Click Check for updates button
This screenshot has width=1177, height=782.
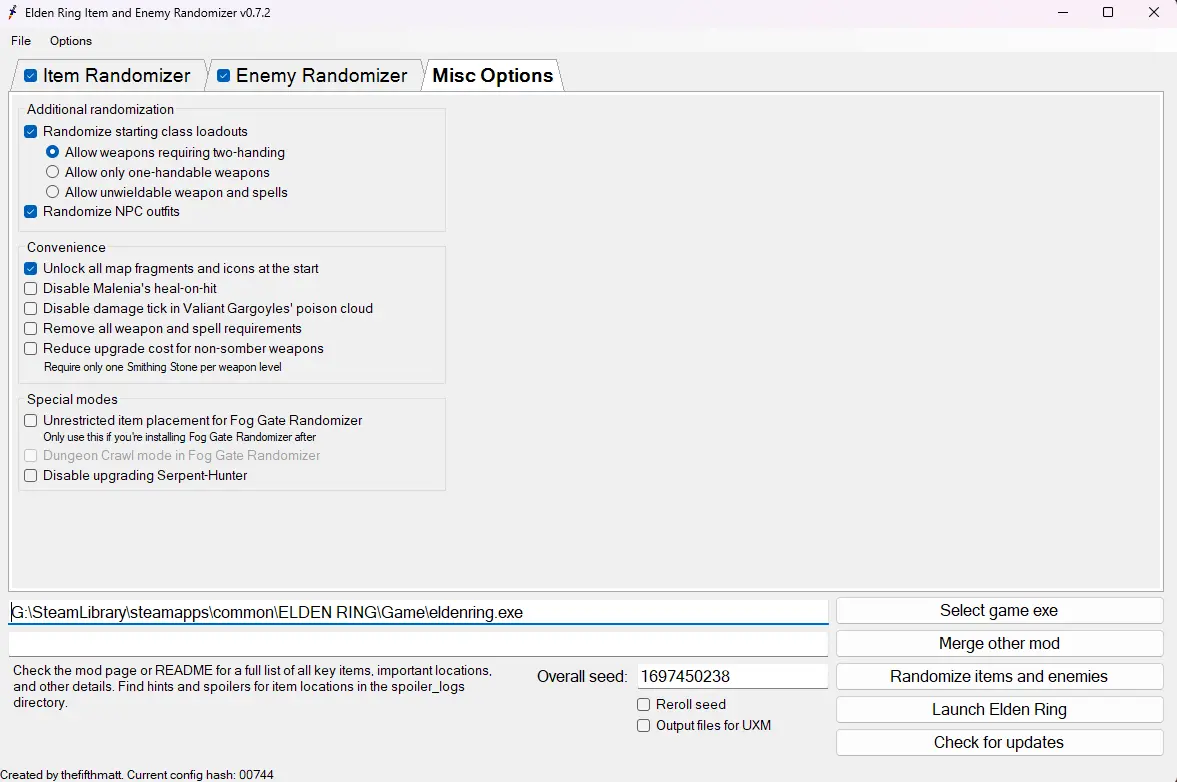[999, 743]
